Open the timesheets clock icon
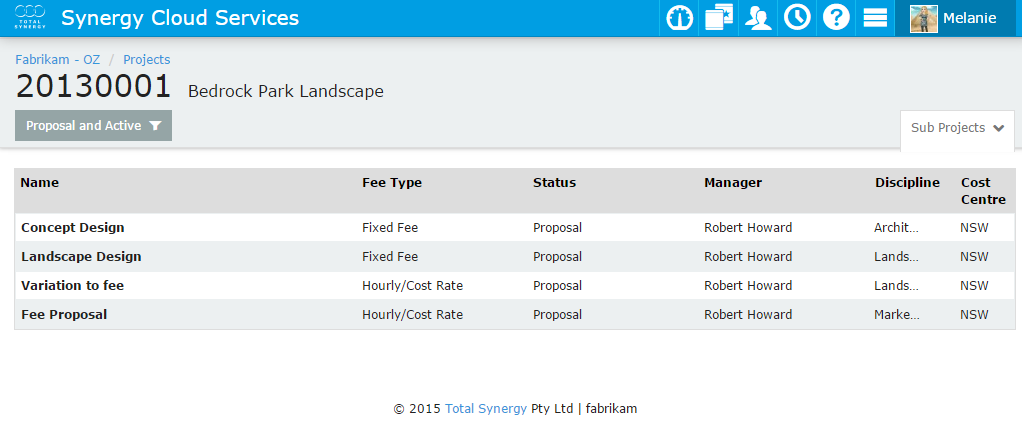The image size is (1022, 425). pos(796,18)
